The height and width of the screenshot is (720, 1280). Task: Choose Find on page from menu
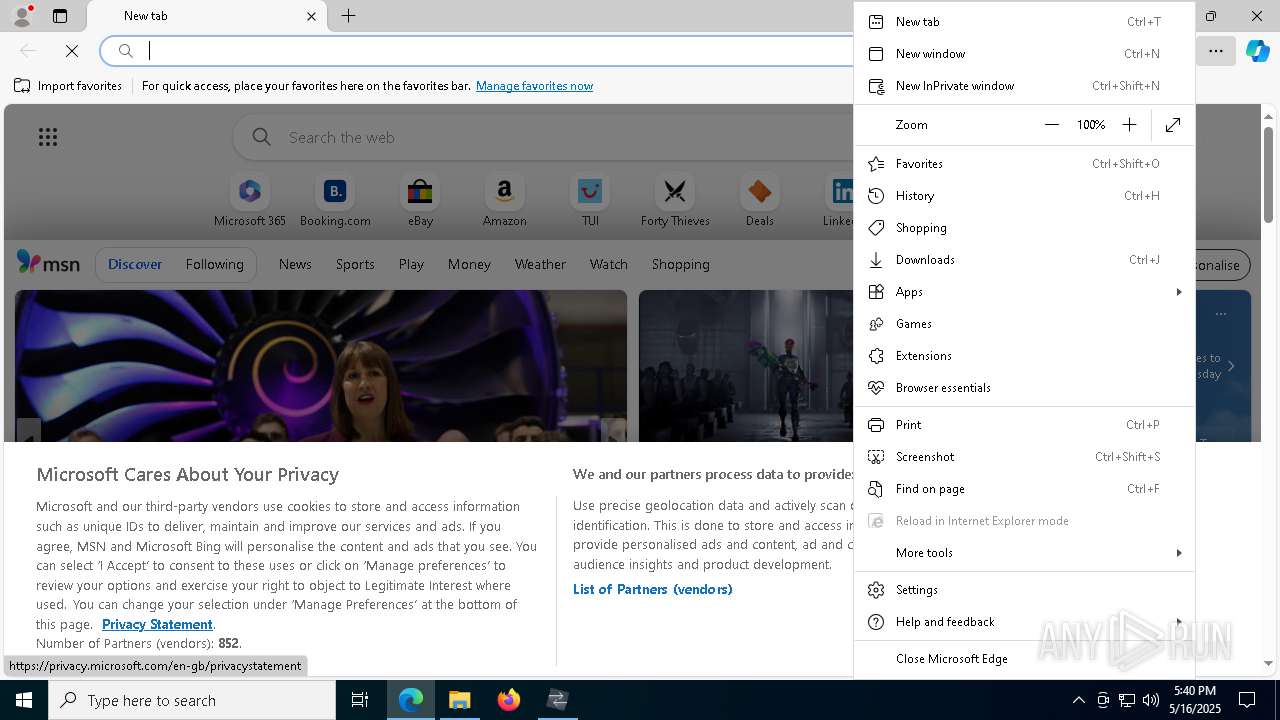click(x=1024, y=489)
